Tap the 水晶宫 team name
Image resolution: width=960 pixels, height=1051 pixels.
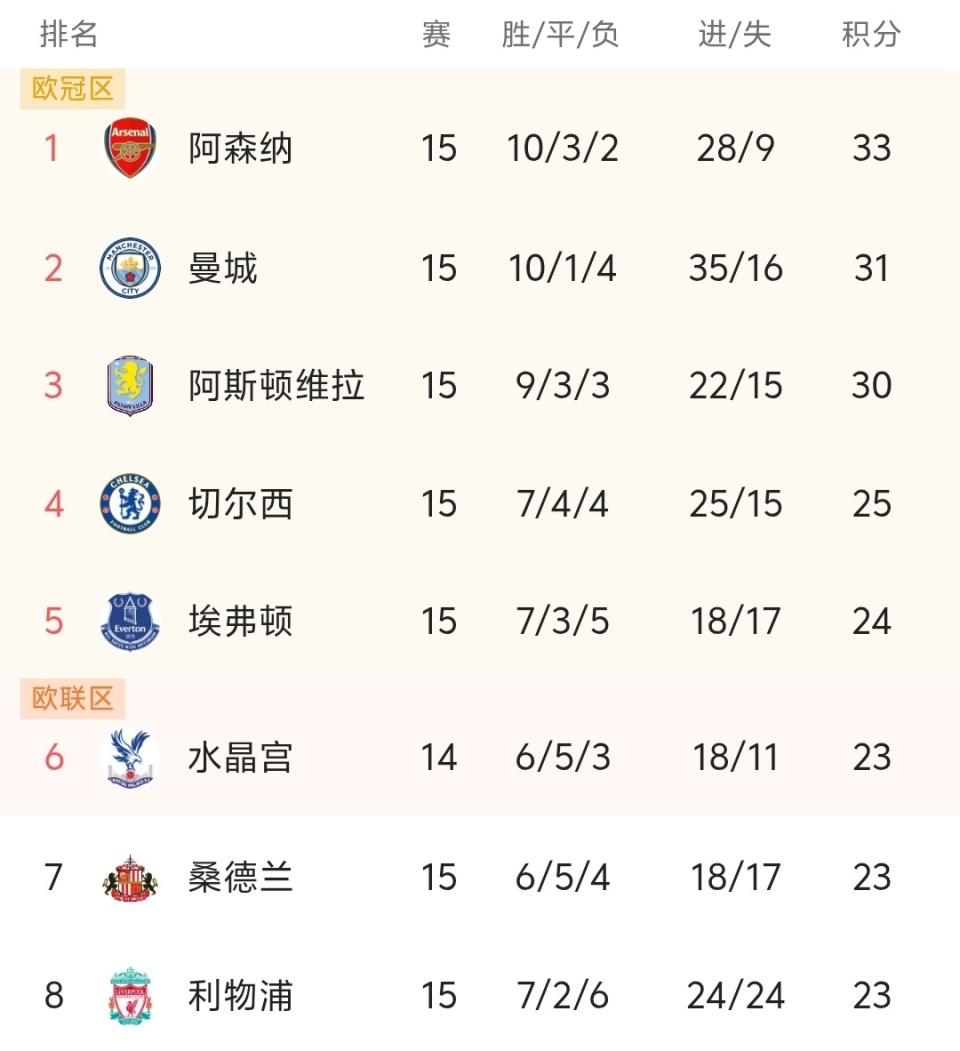240,758
